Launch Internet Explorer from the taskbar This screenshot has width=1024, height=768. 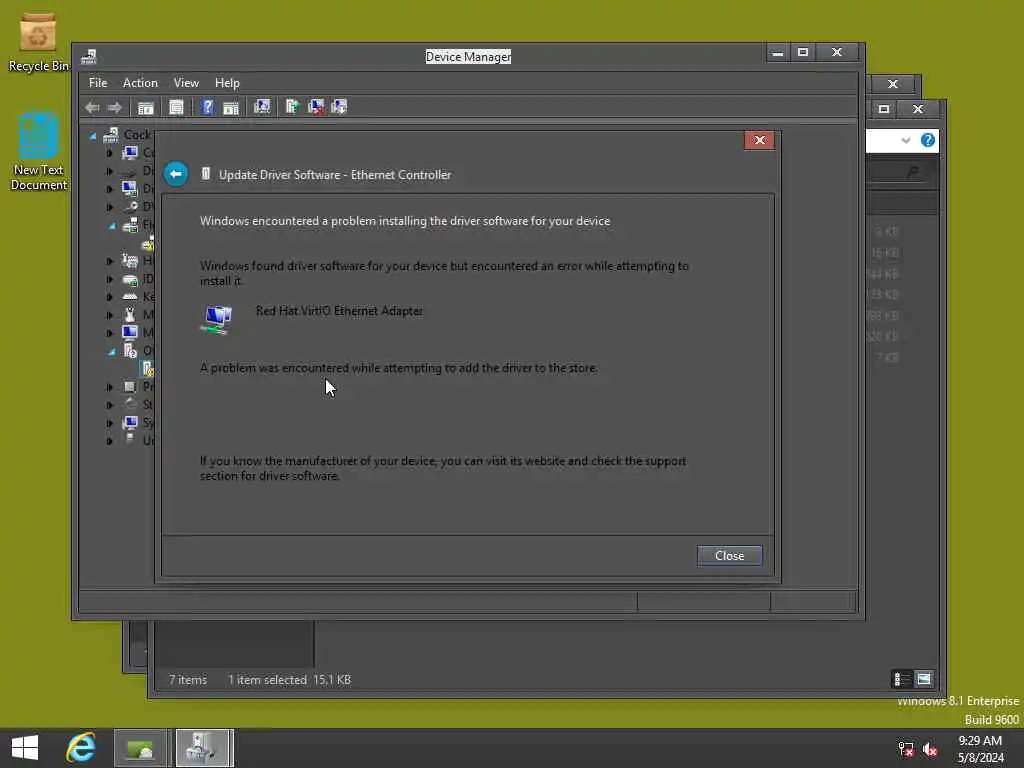[81, 748]
